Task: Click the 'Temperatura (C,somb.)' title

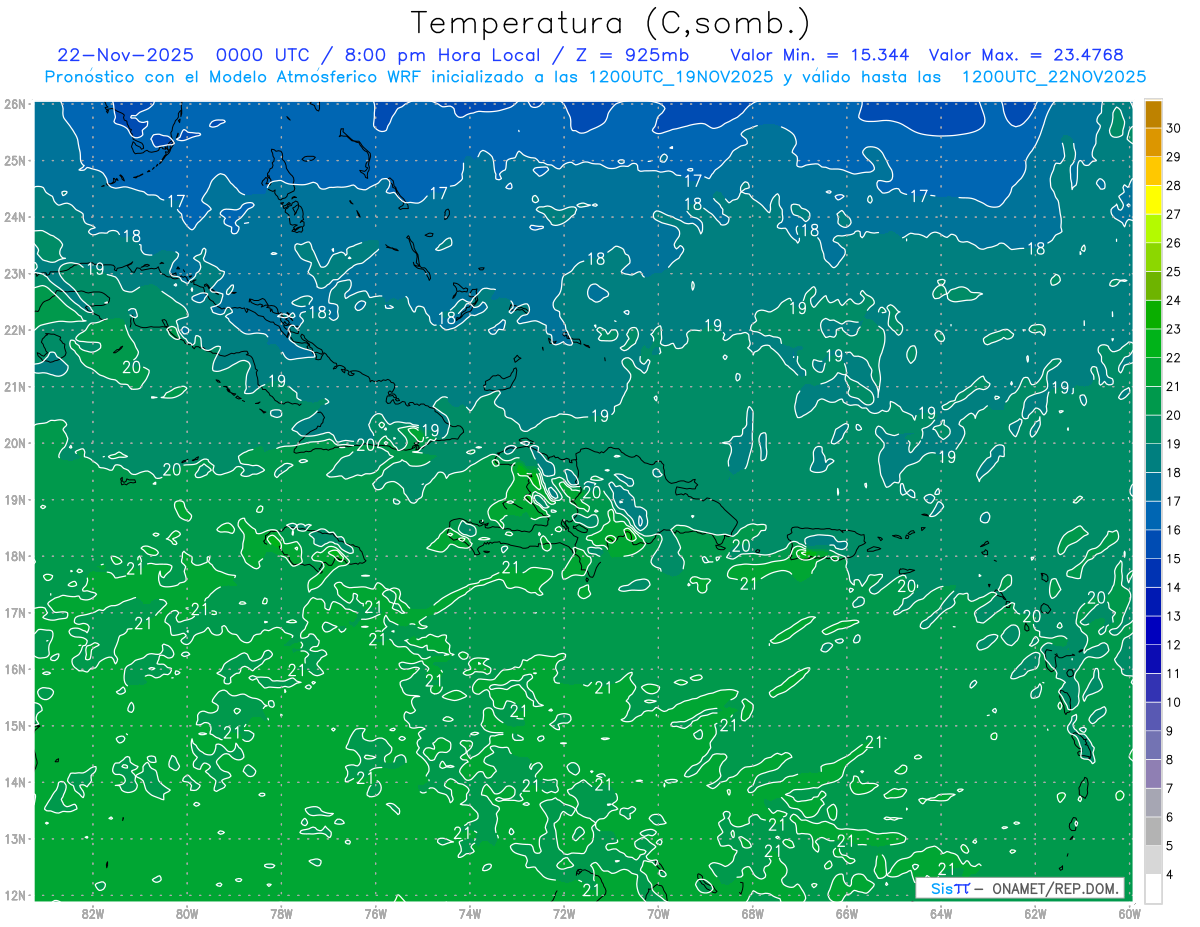Action: [x=611, y=24]
